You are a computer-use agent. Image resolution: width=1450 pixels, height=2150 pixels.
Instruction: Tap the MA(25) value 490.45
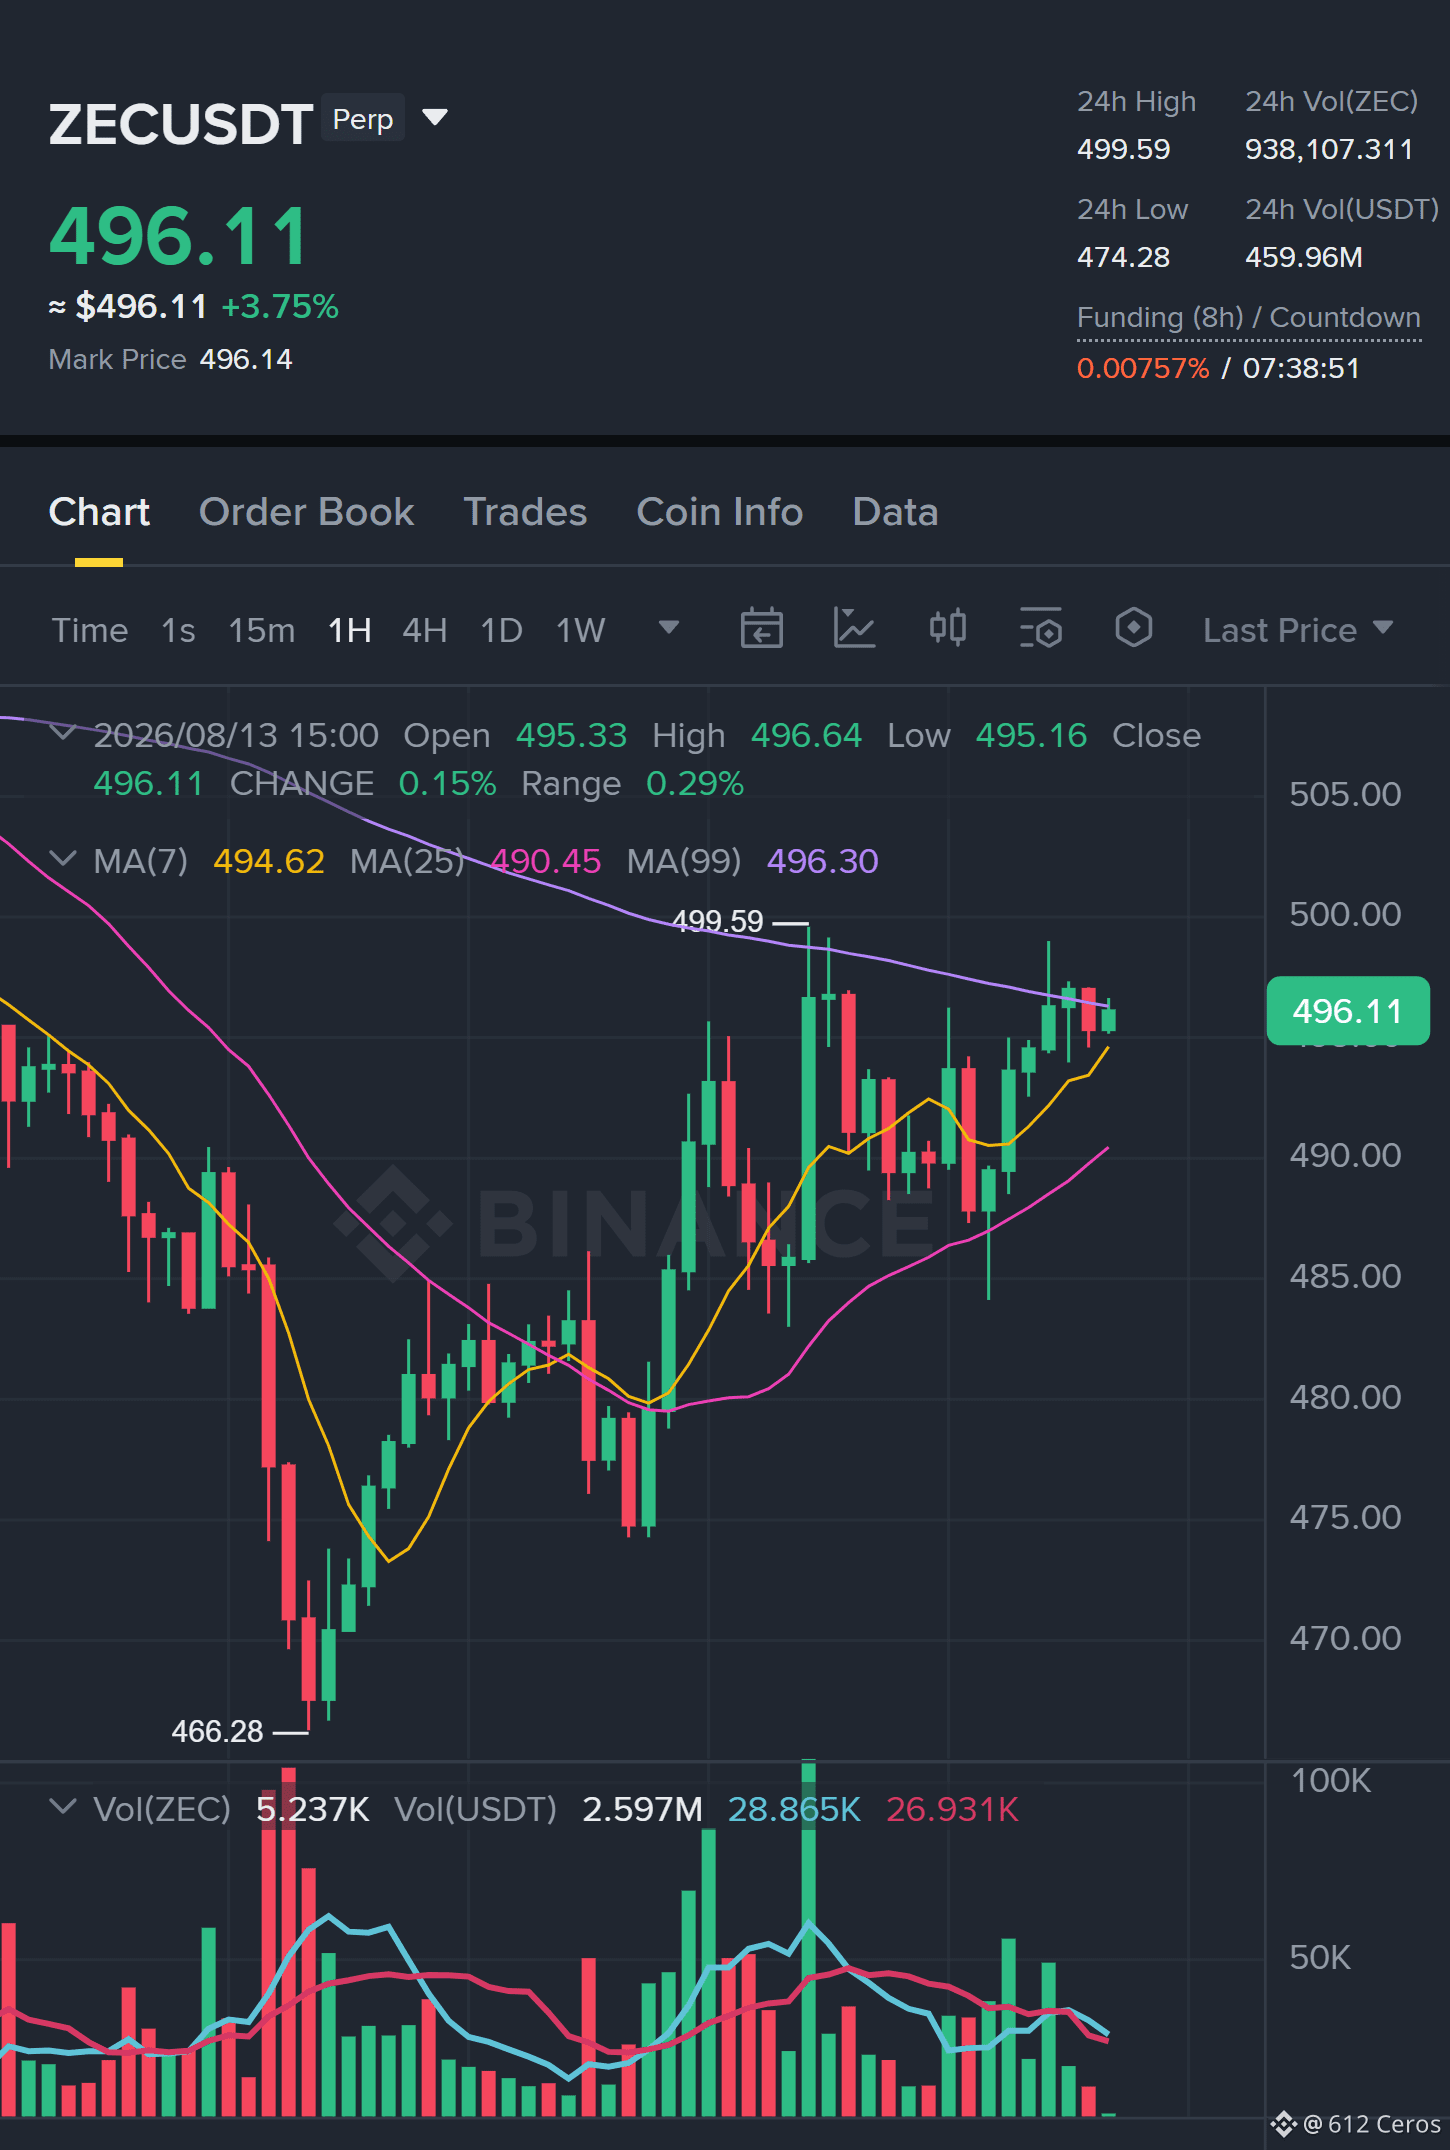click(x=546, y=861)
